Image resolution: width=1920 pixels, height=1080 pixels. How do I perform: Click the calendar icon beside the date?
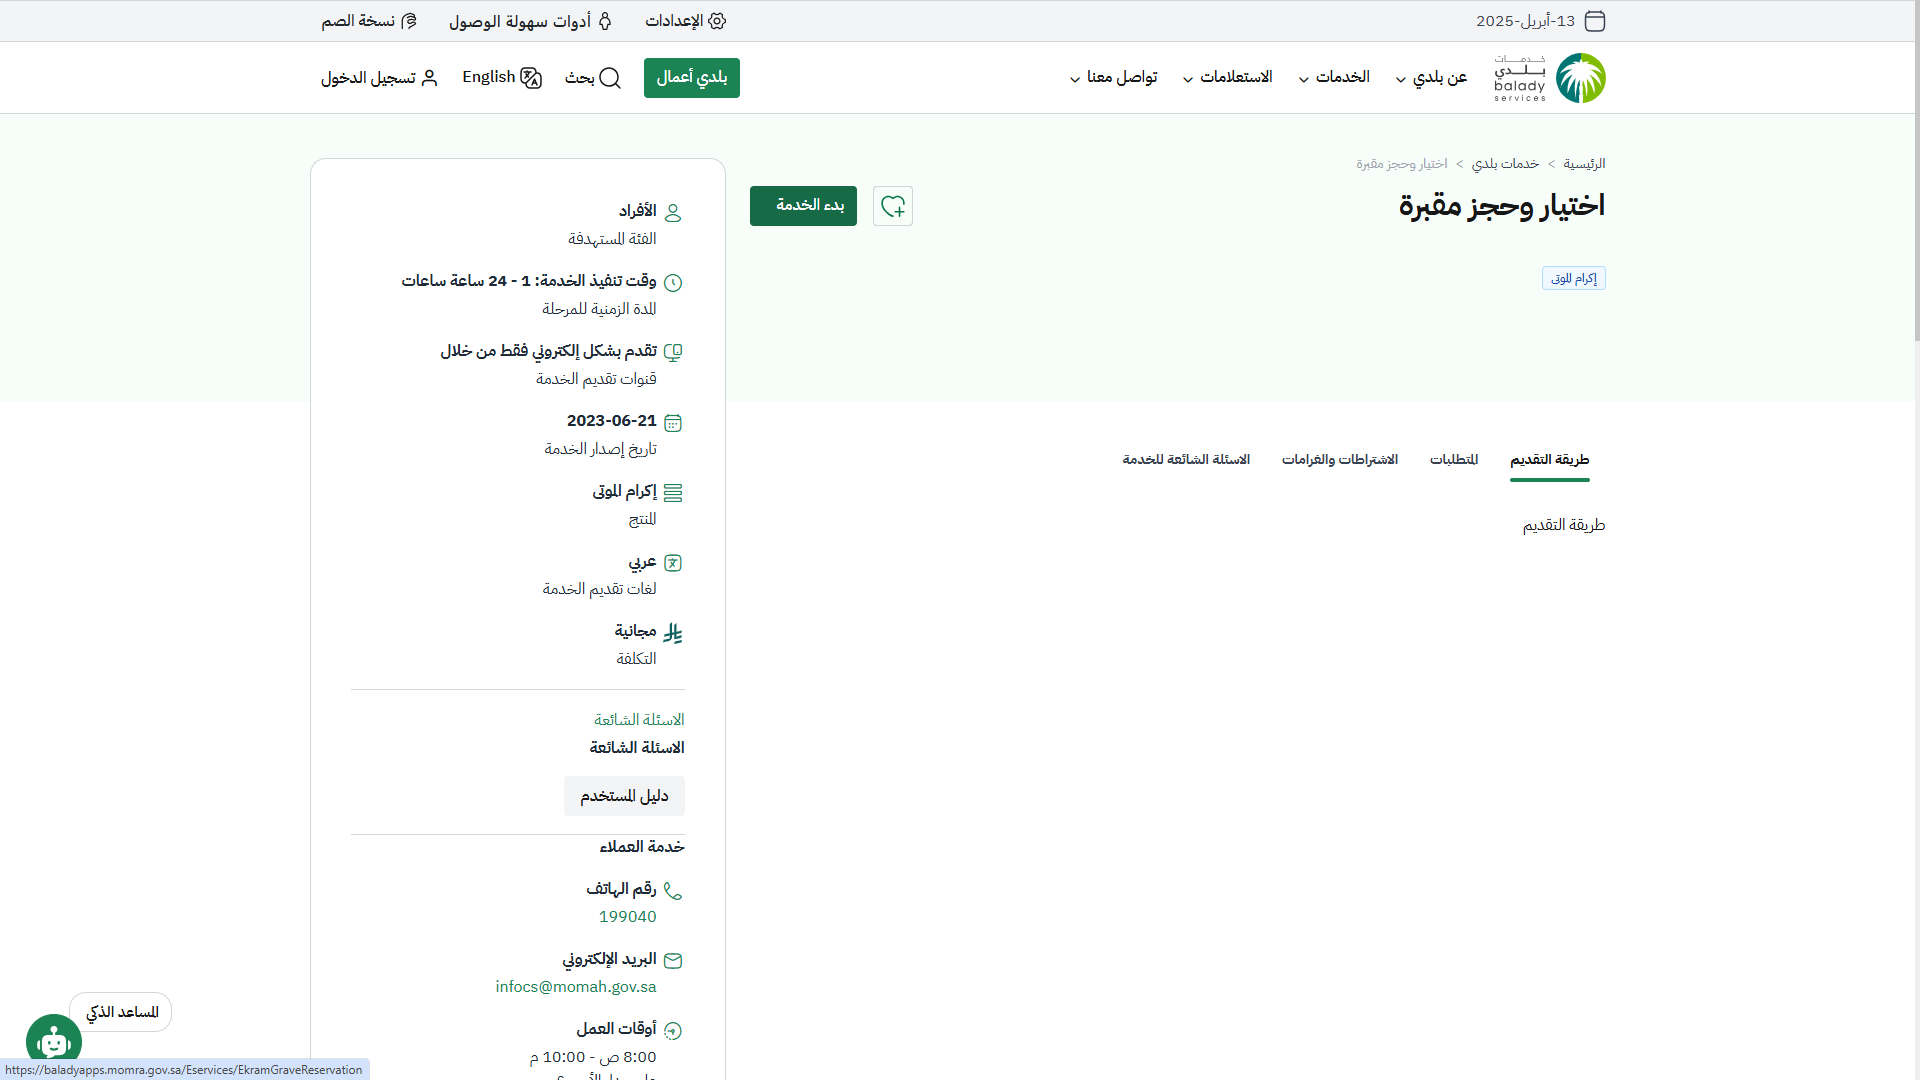[1595, 21]
